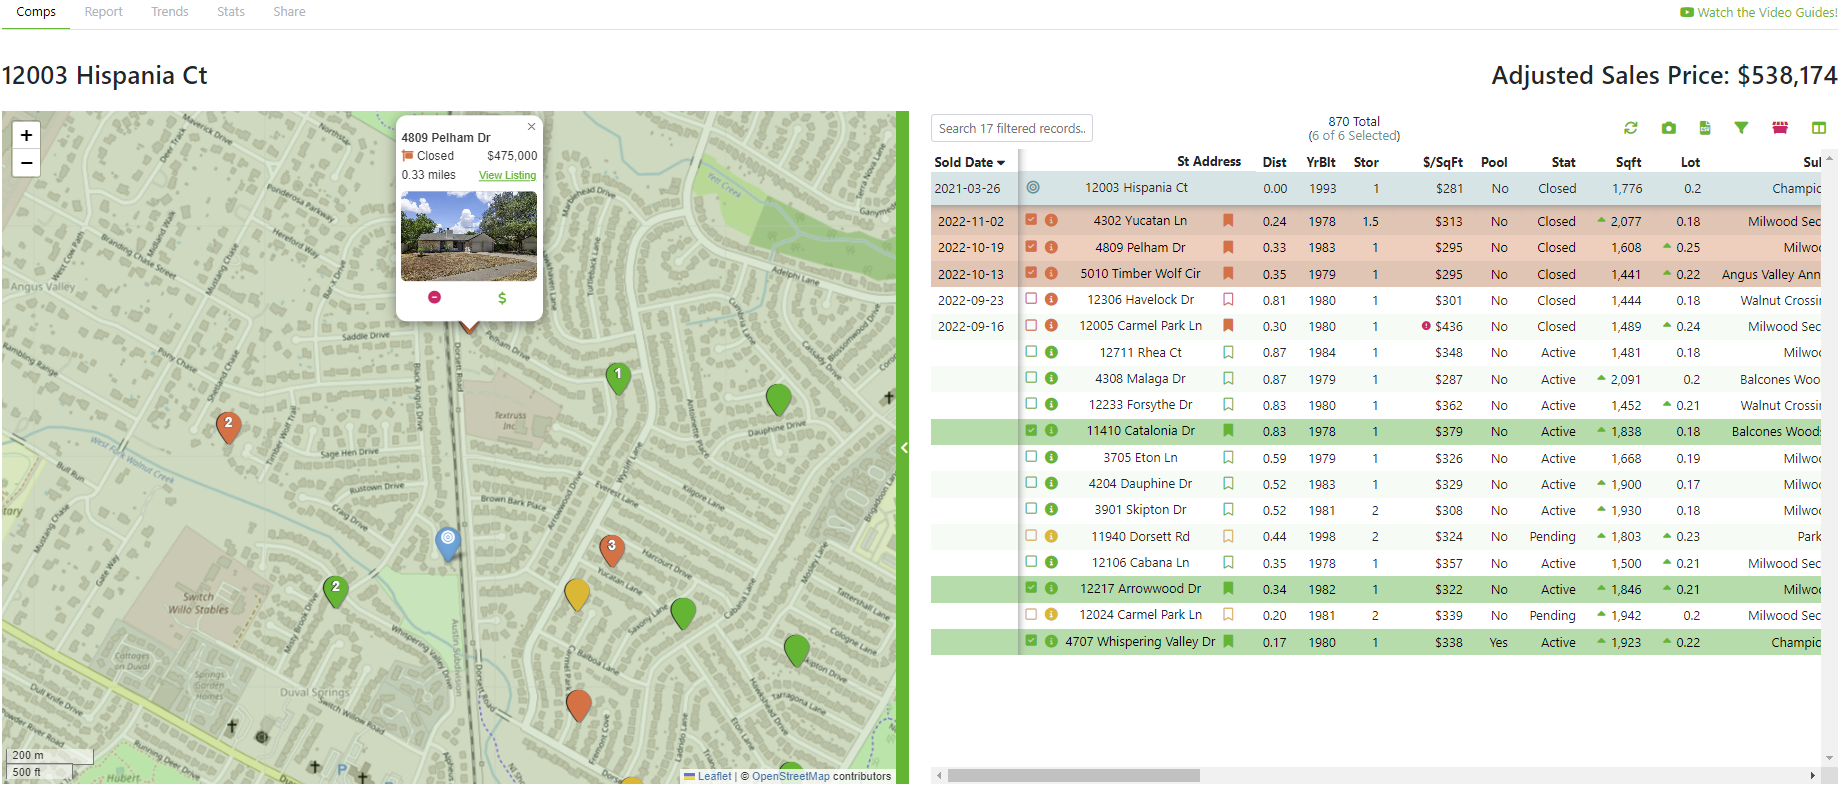1840x798 pixels.
Task: Open the green funnel filter icon
Action: tap(1741, 128)
